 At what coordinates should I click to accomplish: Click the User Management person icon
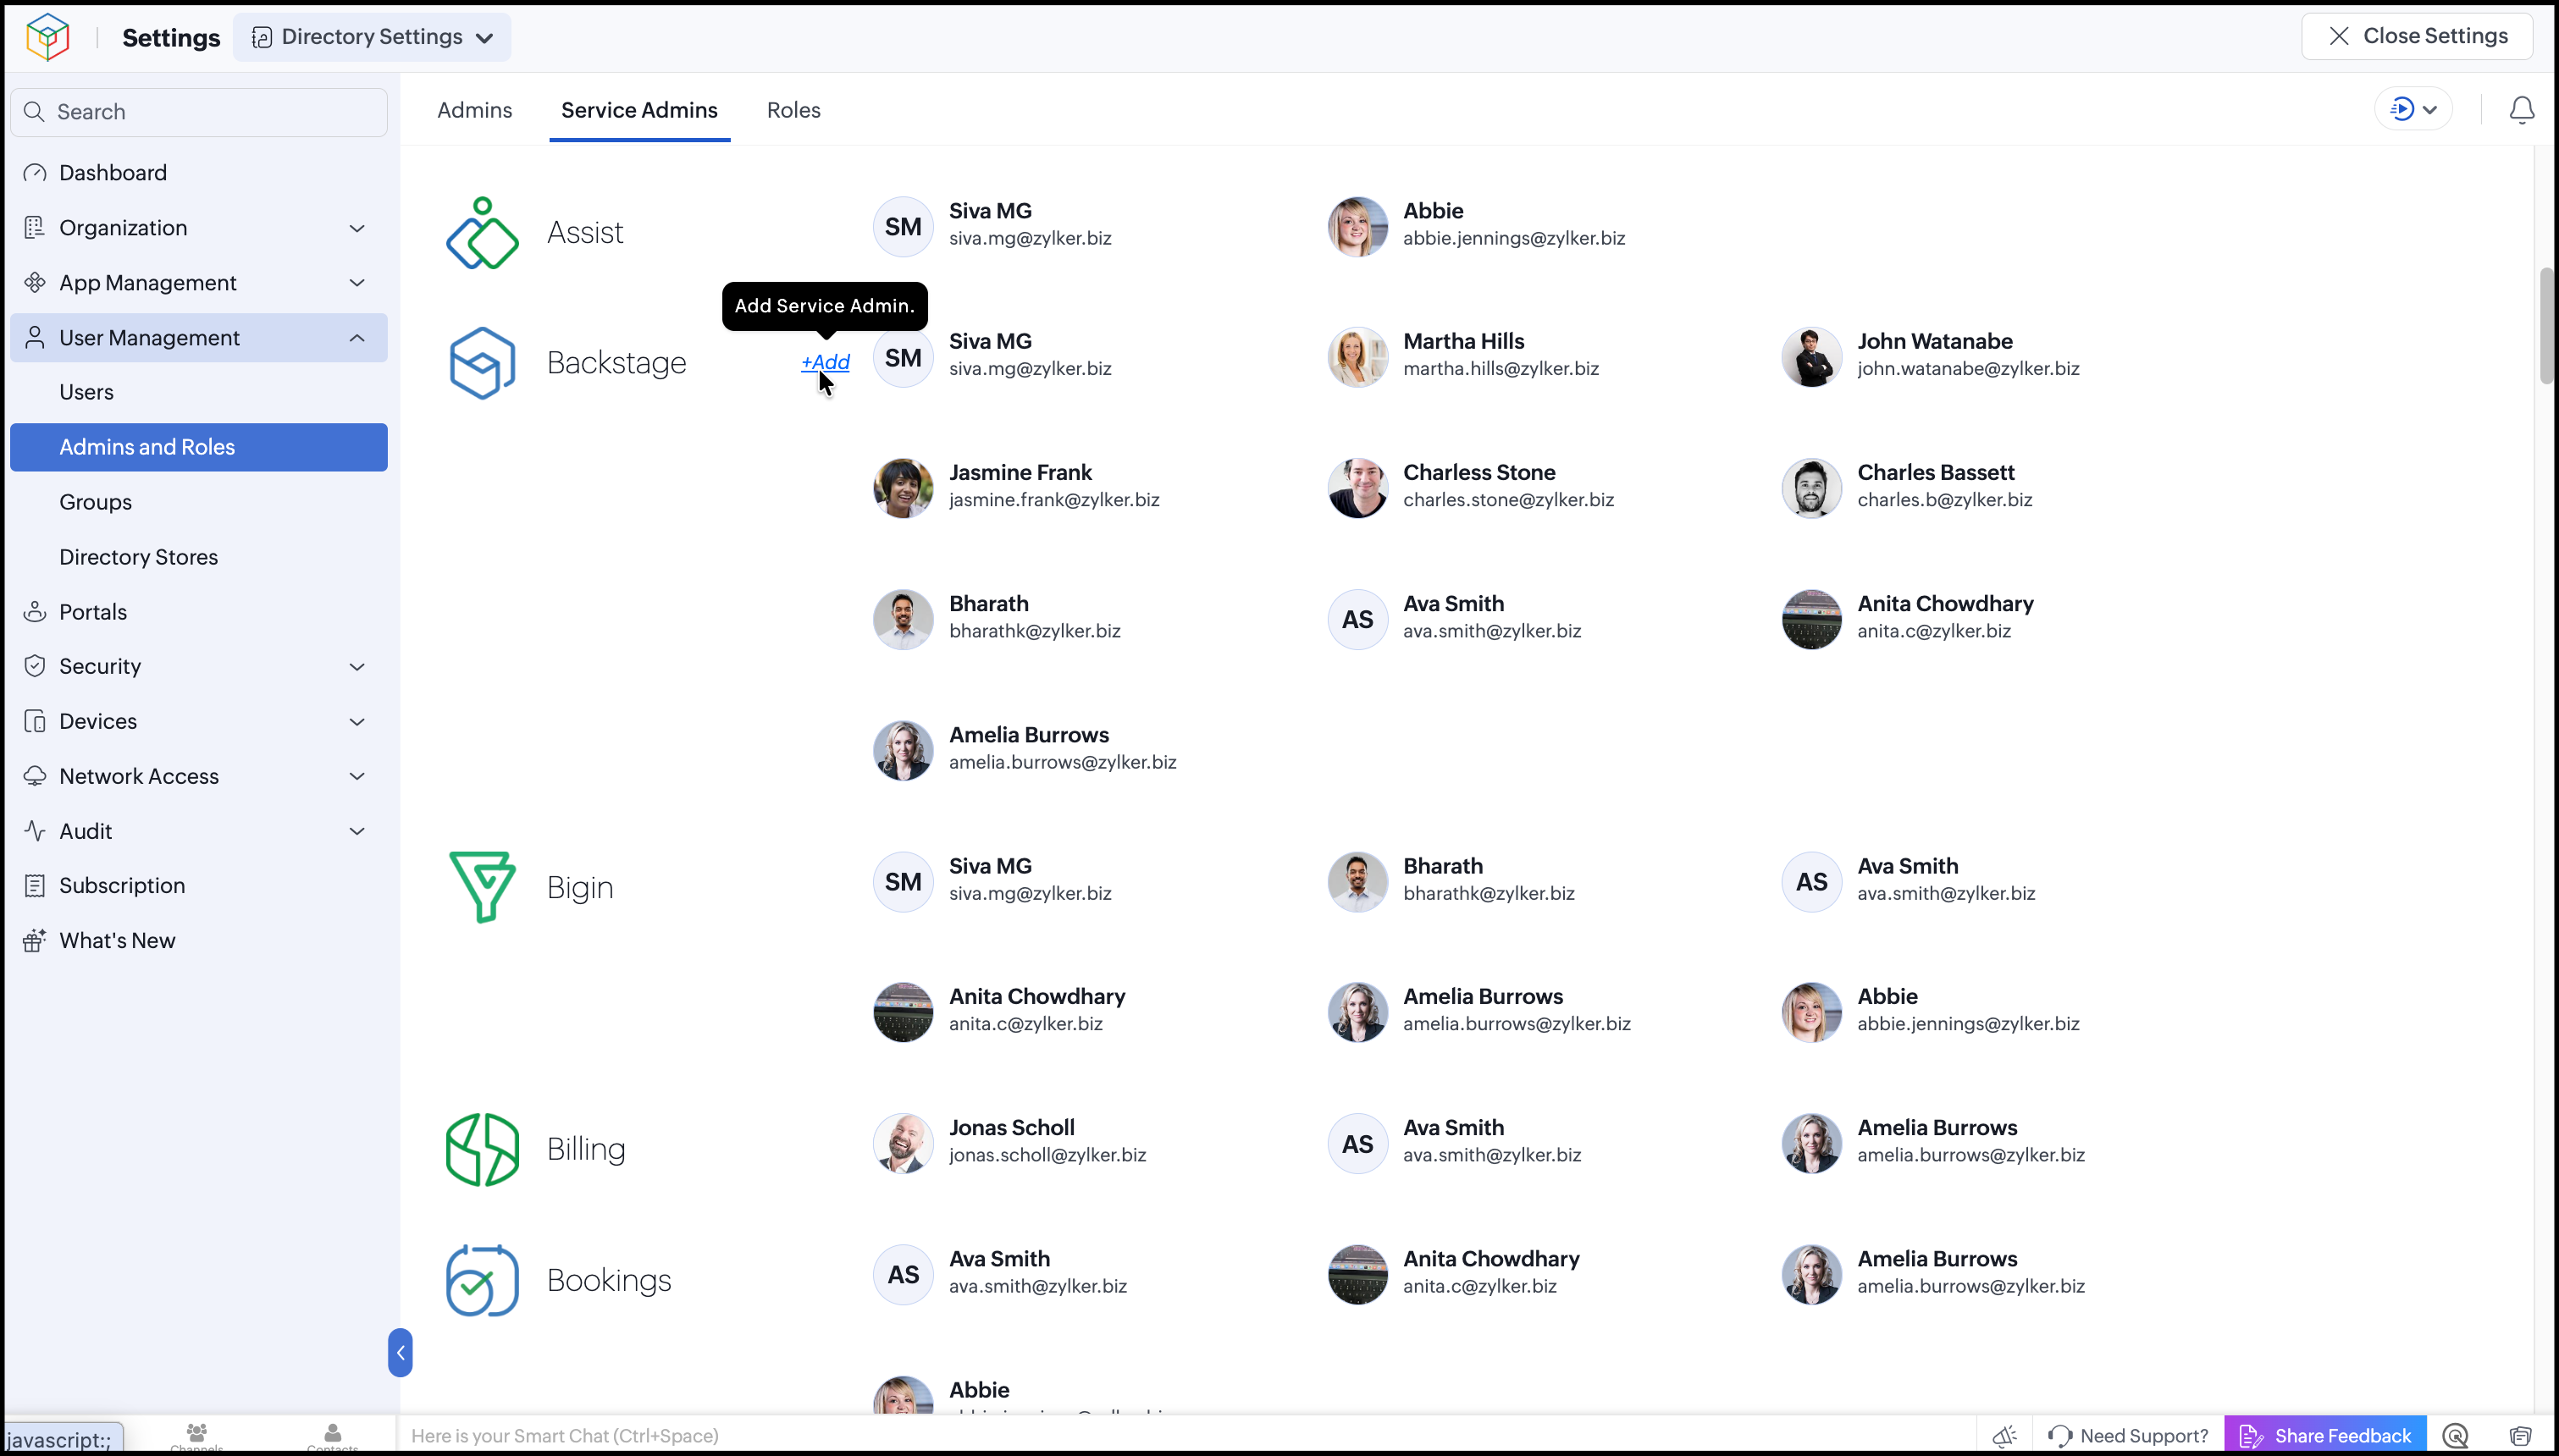coord(35,338)
